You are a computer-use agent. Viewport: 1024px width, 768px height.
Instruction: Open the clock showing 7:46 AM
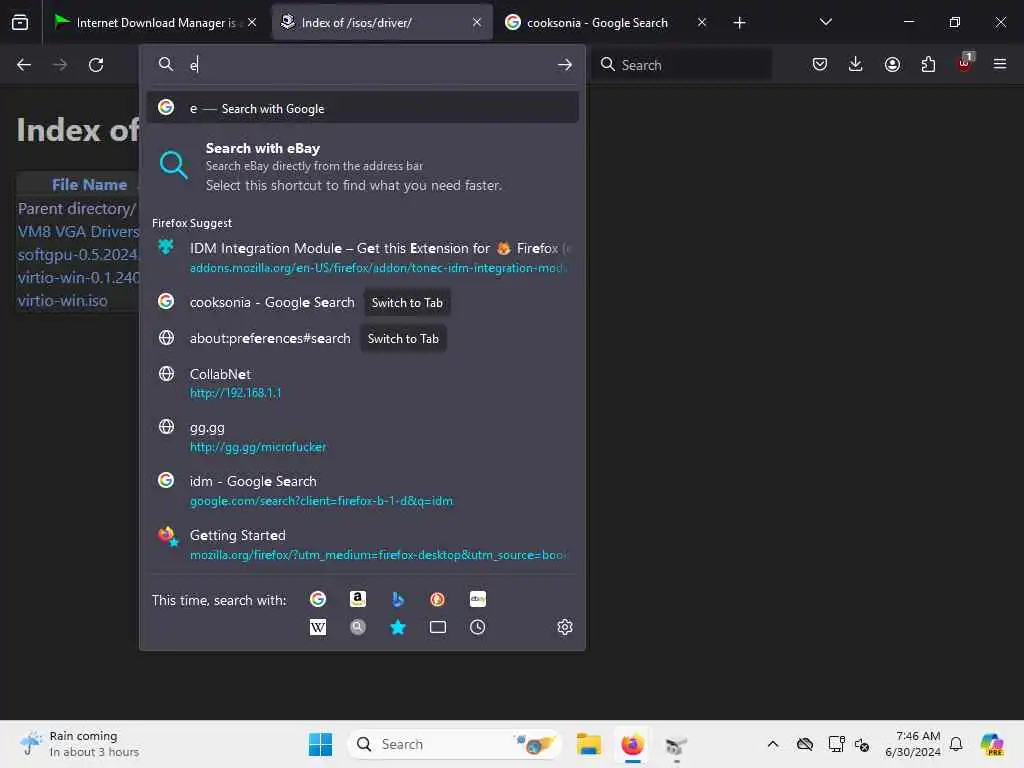click(913, 744)
